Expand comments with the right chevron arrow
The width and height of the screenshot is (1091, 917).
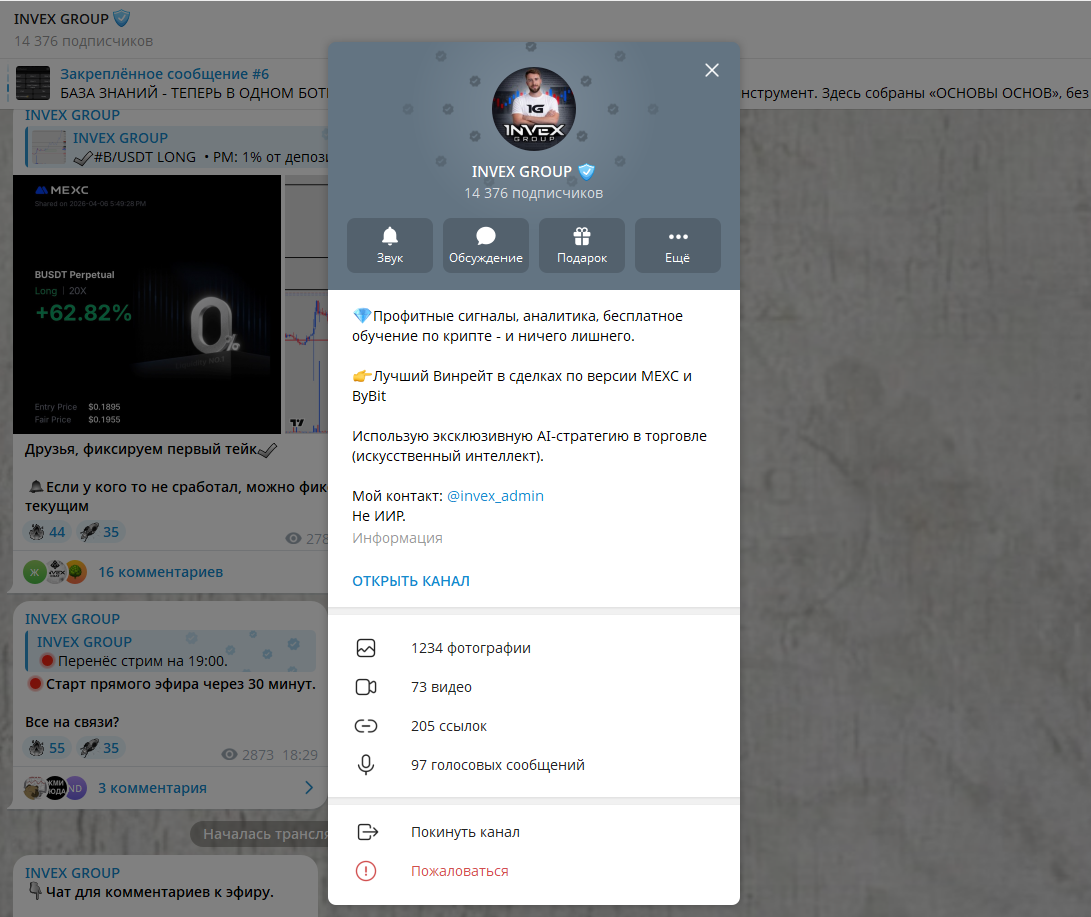tap(309, 788)
